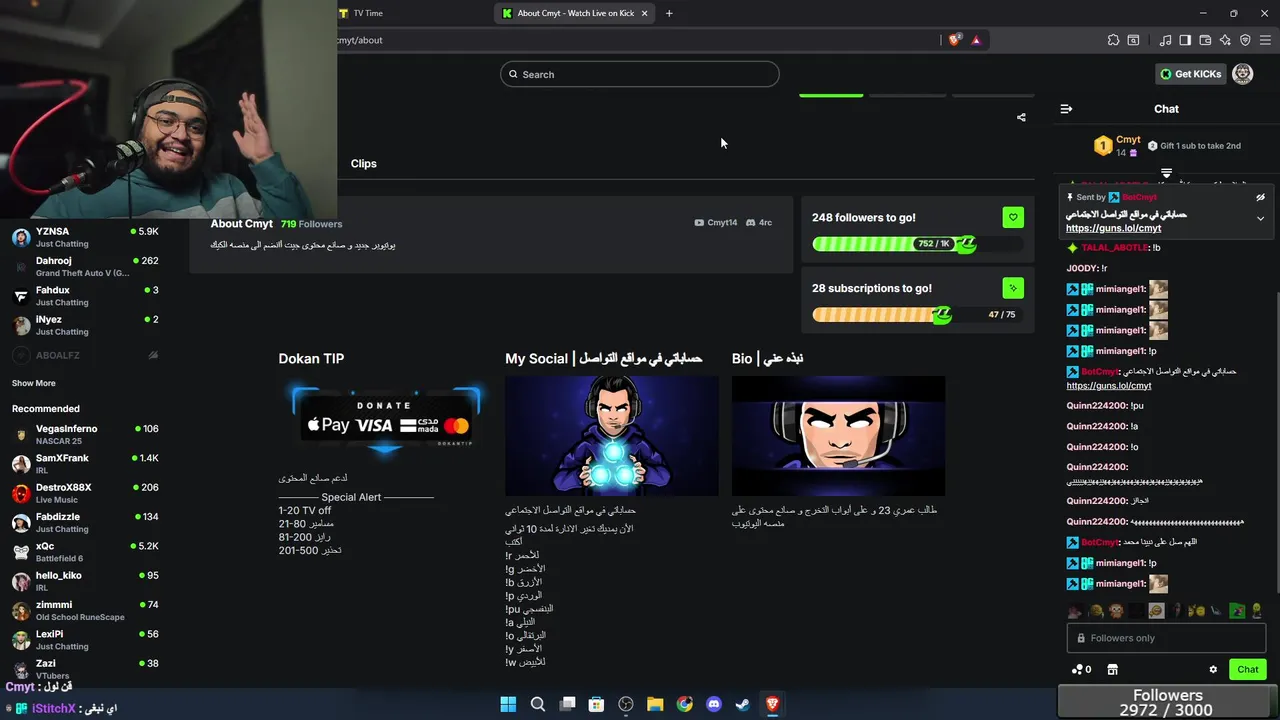The width and height of the screenshot is (1280, 720).
Task: Open Dahrooj Grand Theft Auto channel
Action: click(x=85, y=267)
